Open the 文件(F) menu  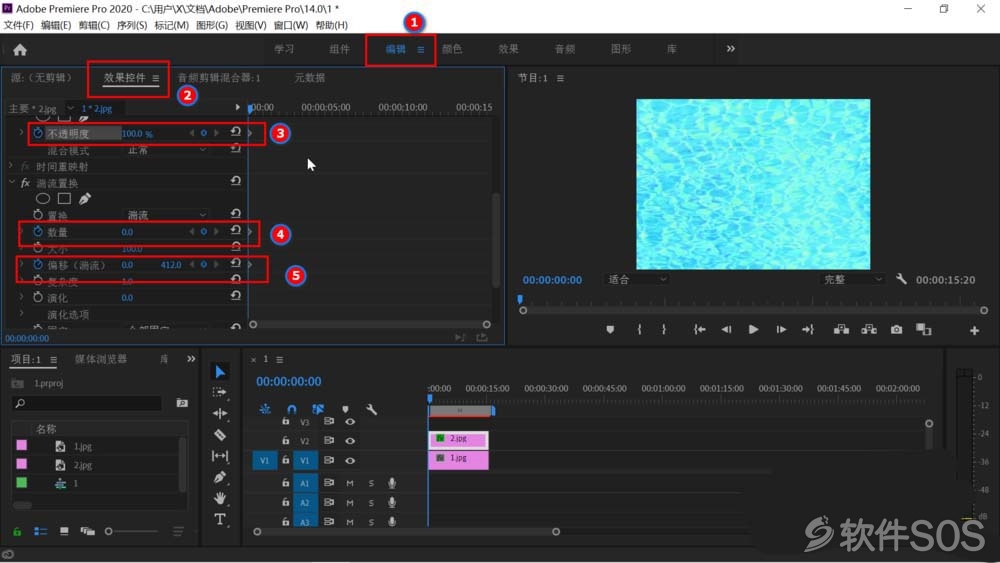click(x=18, y=25)
